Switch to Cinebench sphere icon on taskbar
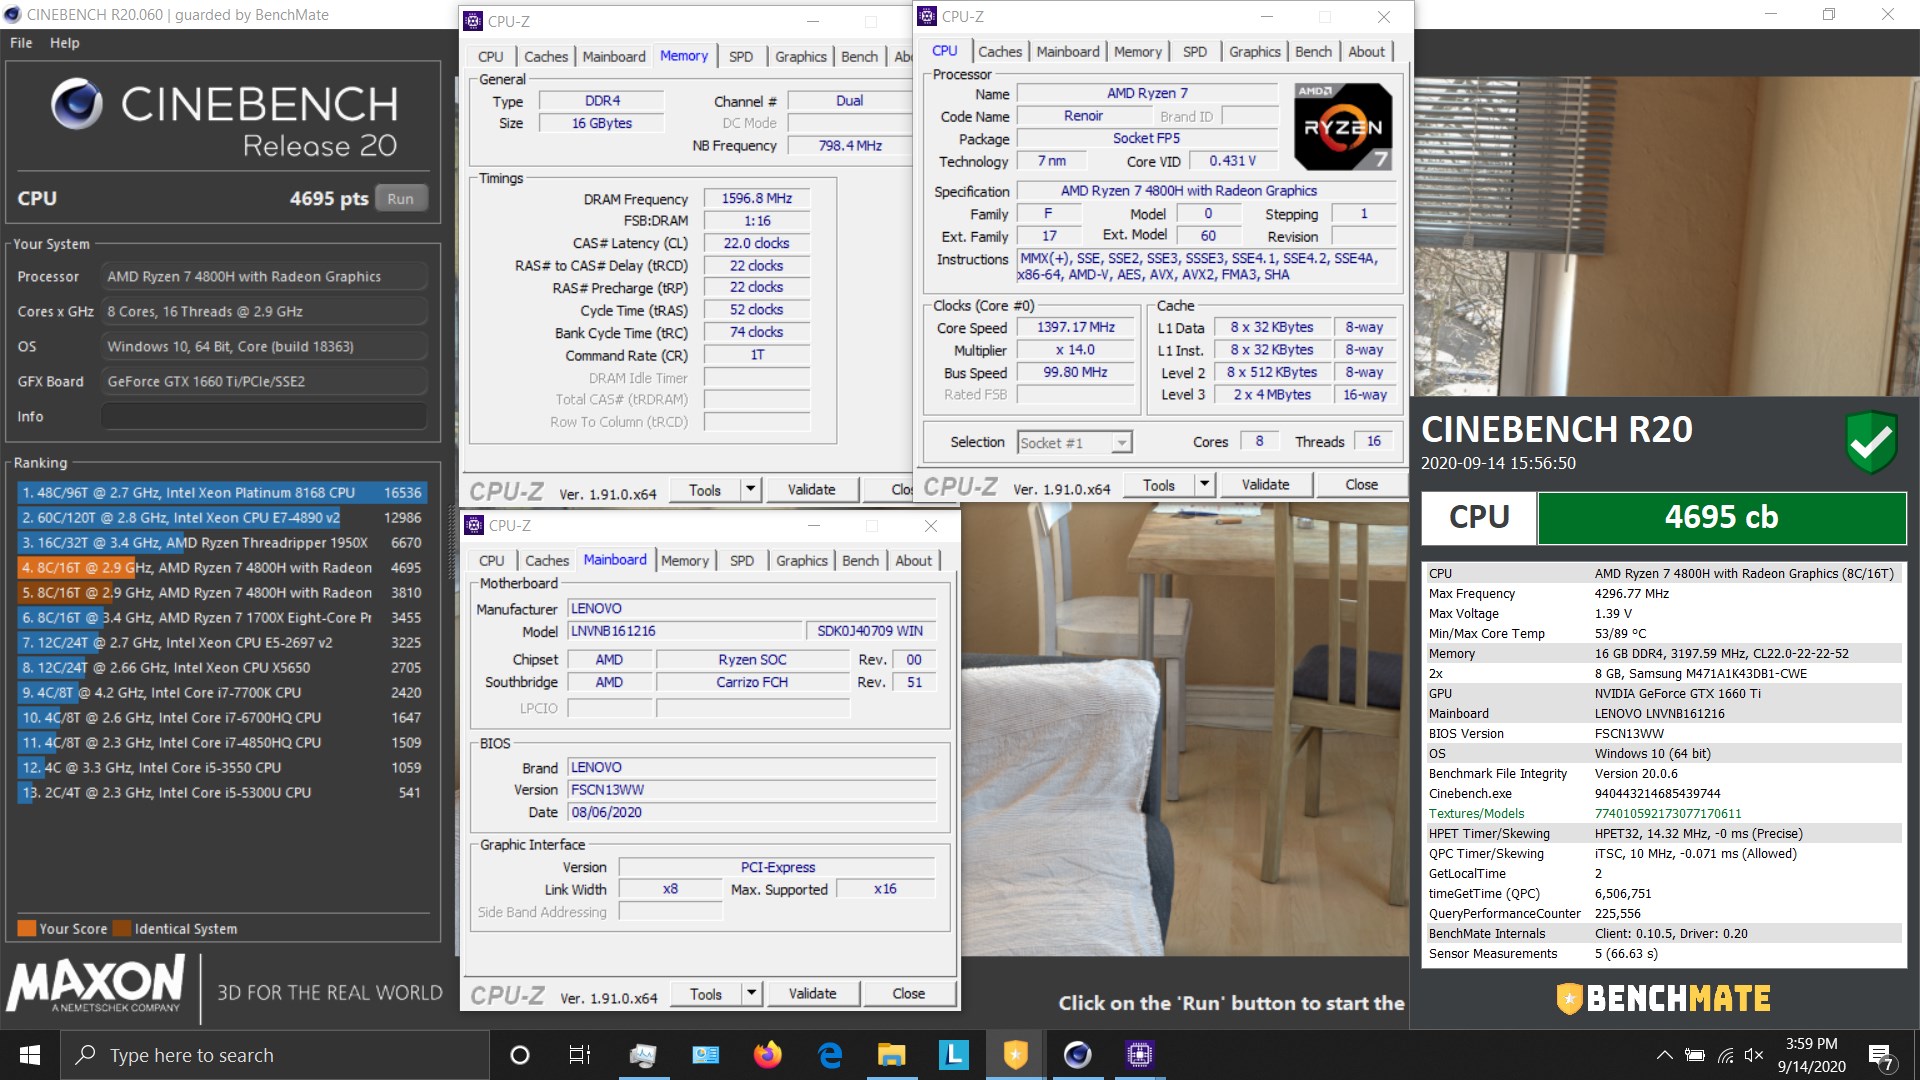Viewport: 1920px width, 1080px height. coord(1077,1055)
